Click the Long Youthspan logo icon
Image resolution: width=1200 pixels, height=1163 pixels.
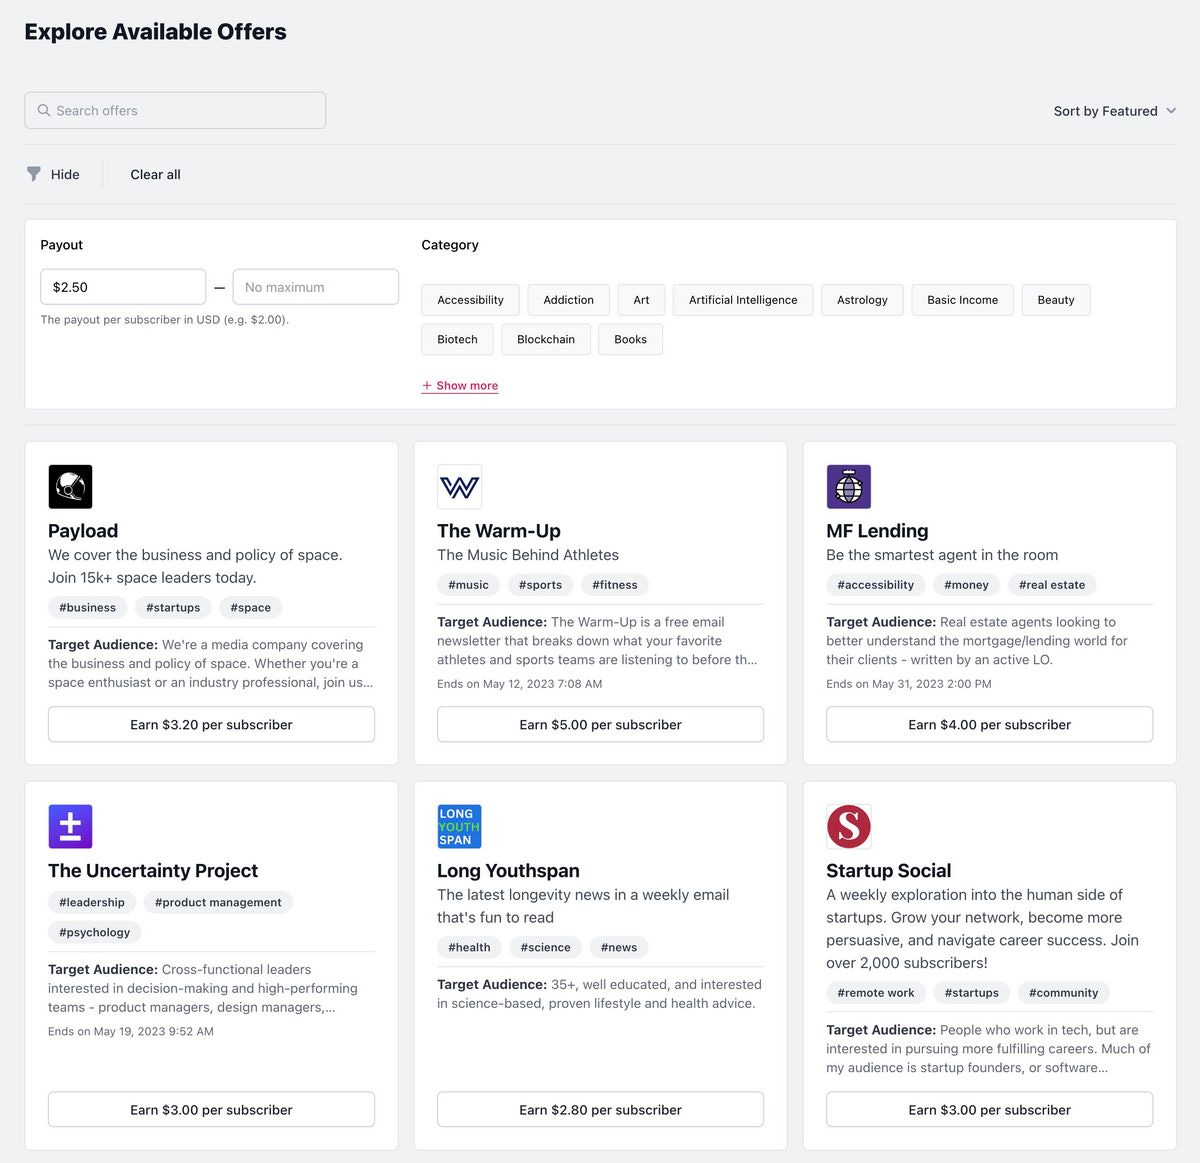[459, 827]
